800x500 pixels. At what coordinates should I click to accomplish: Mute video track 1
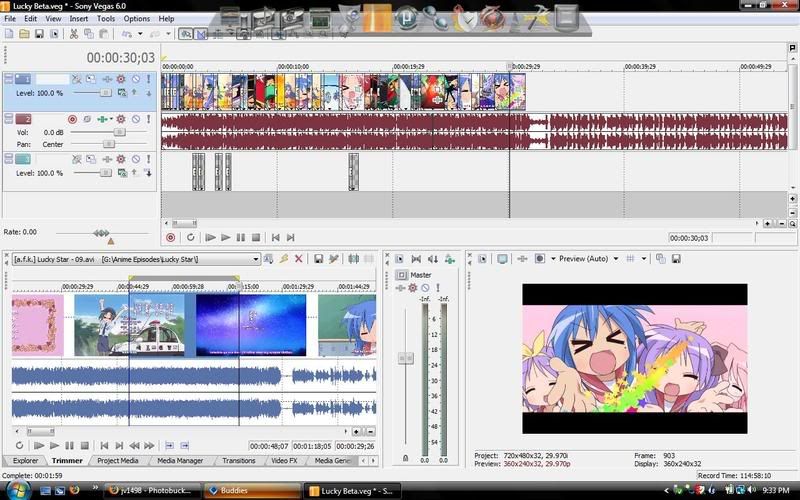(x=135, y=78)
